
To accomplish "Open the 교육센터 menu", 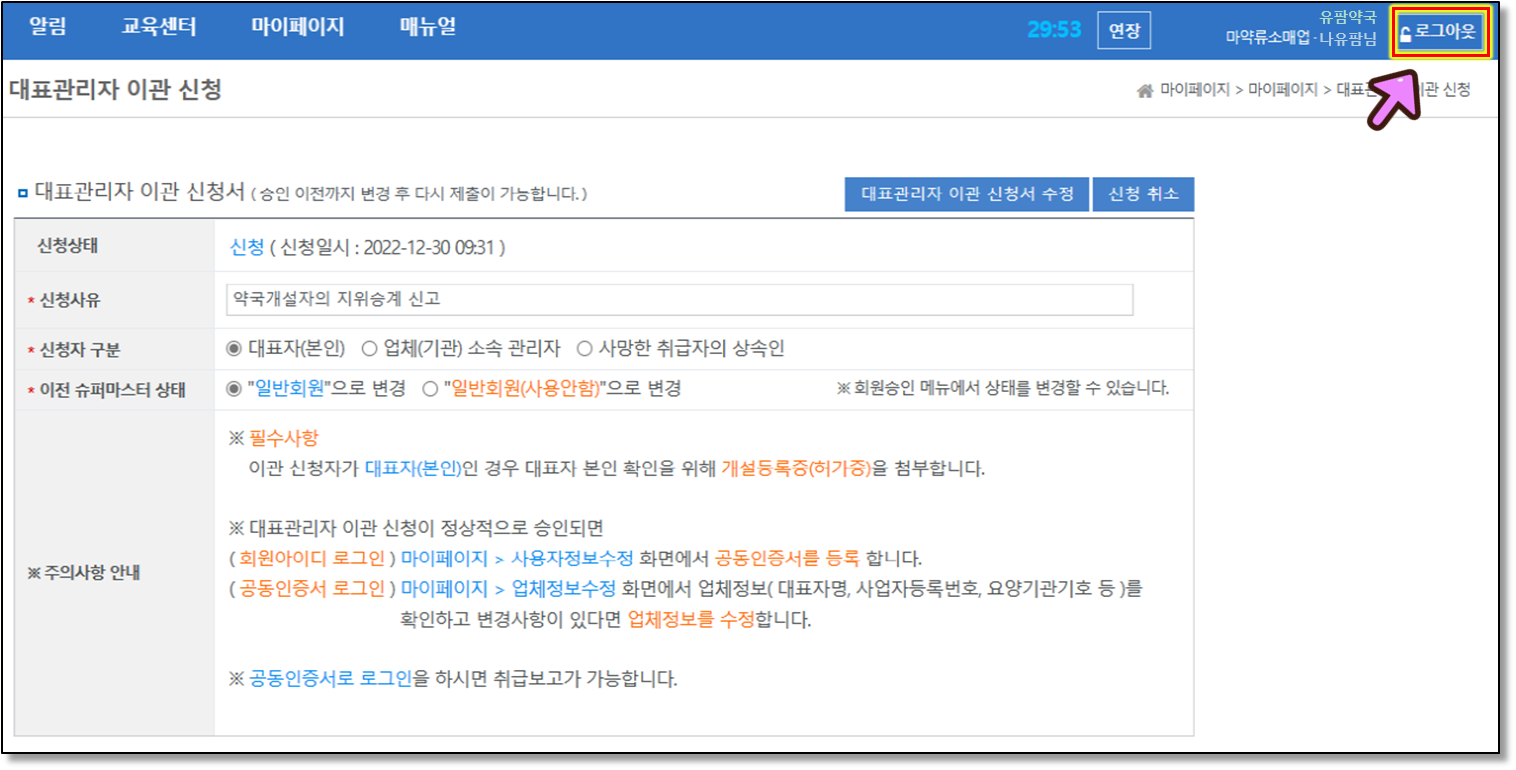I will tap(159, 27).
